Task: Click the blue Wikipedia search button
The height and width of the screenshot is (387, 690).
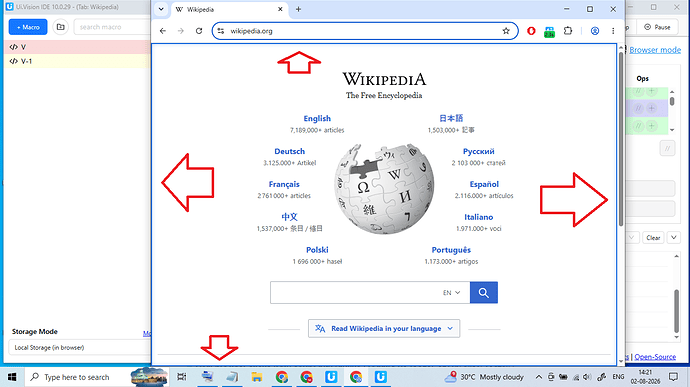Action: (484, 292)
